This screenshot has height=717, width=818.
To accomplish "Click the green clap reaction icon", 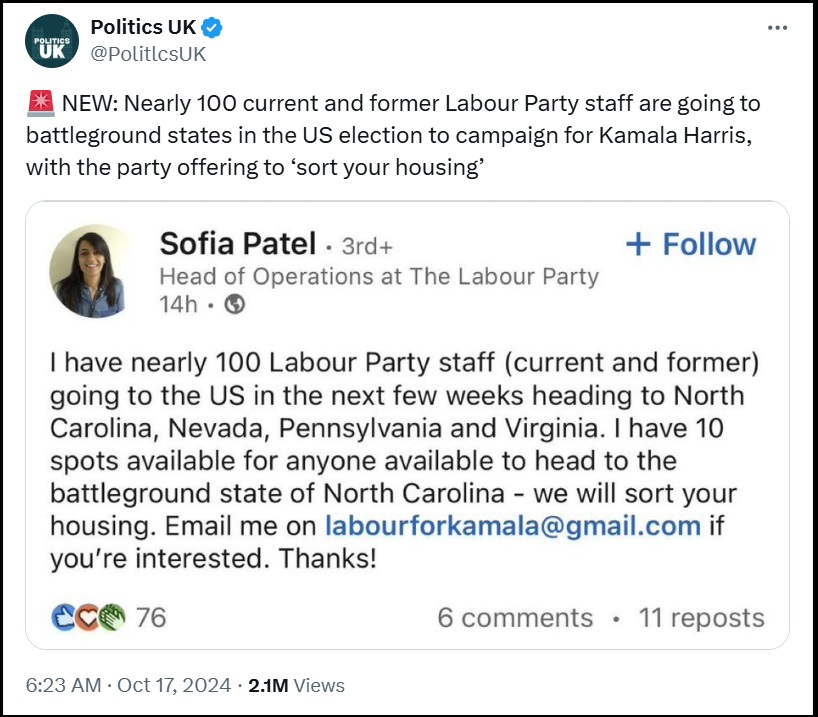I will click(111, 618).
